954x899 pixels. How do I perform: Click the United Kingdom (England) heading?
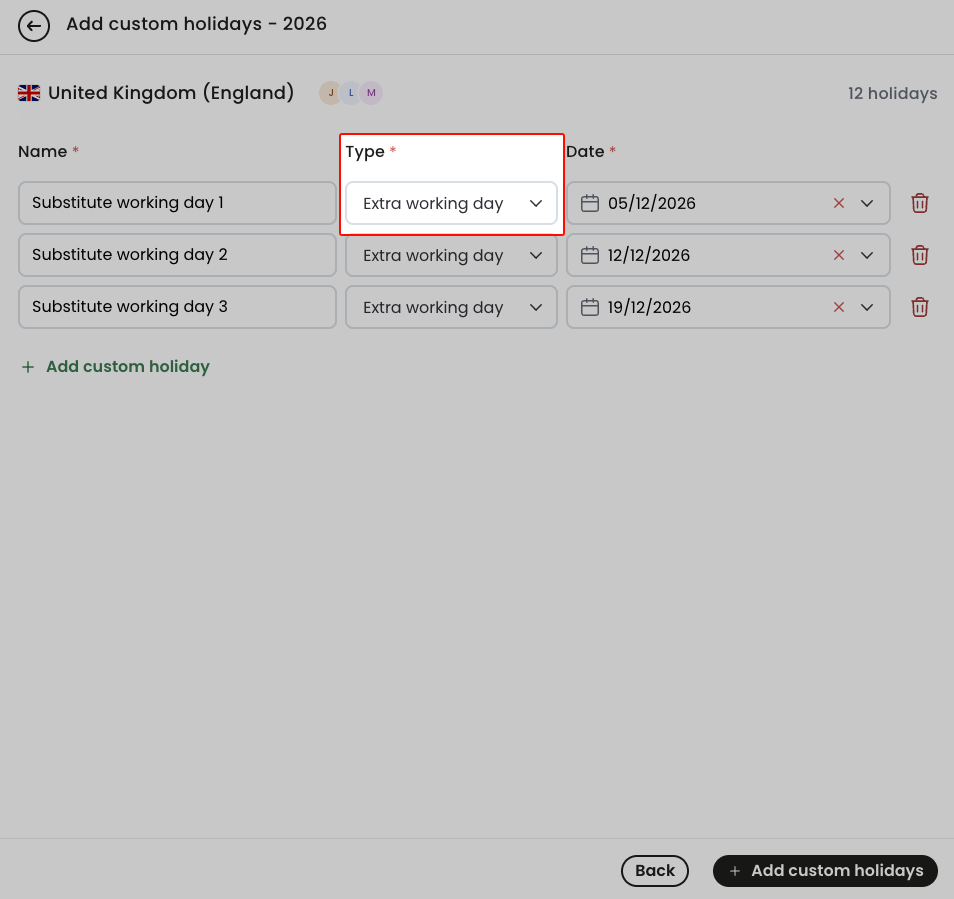pyautogui.click(x=171, y=93)
